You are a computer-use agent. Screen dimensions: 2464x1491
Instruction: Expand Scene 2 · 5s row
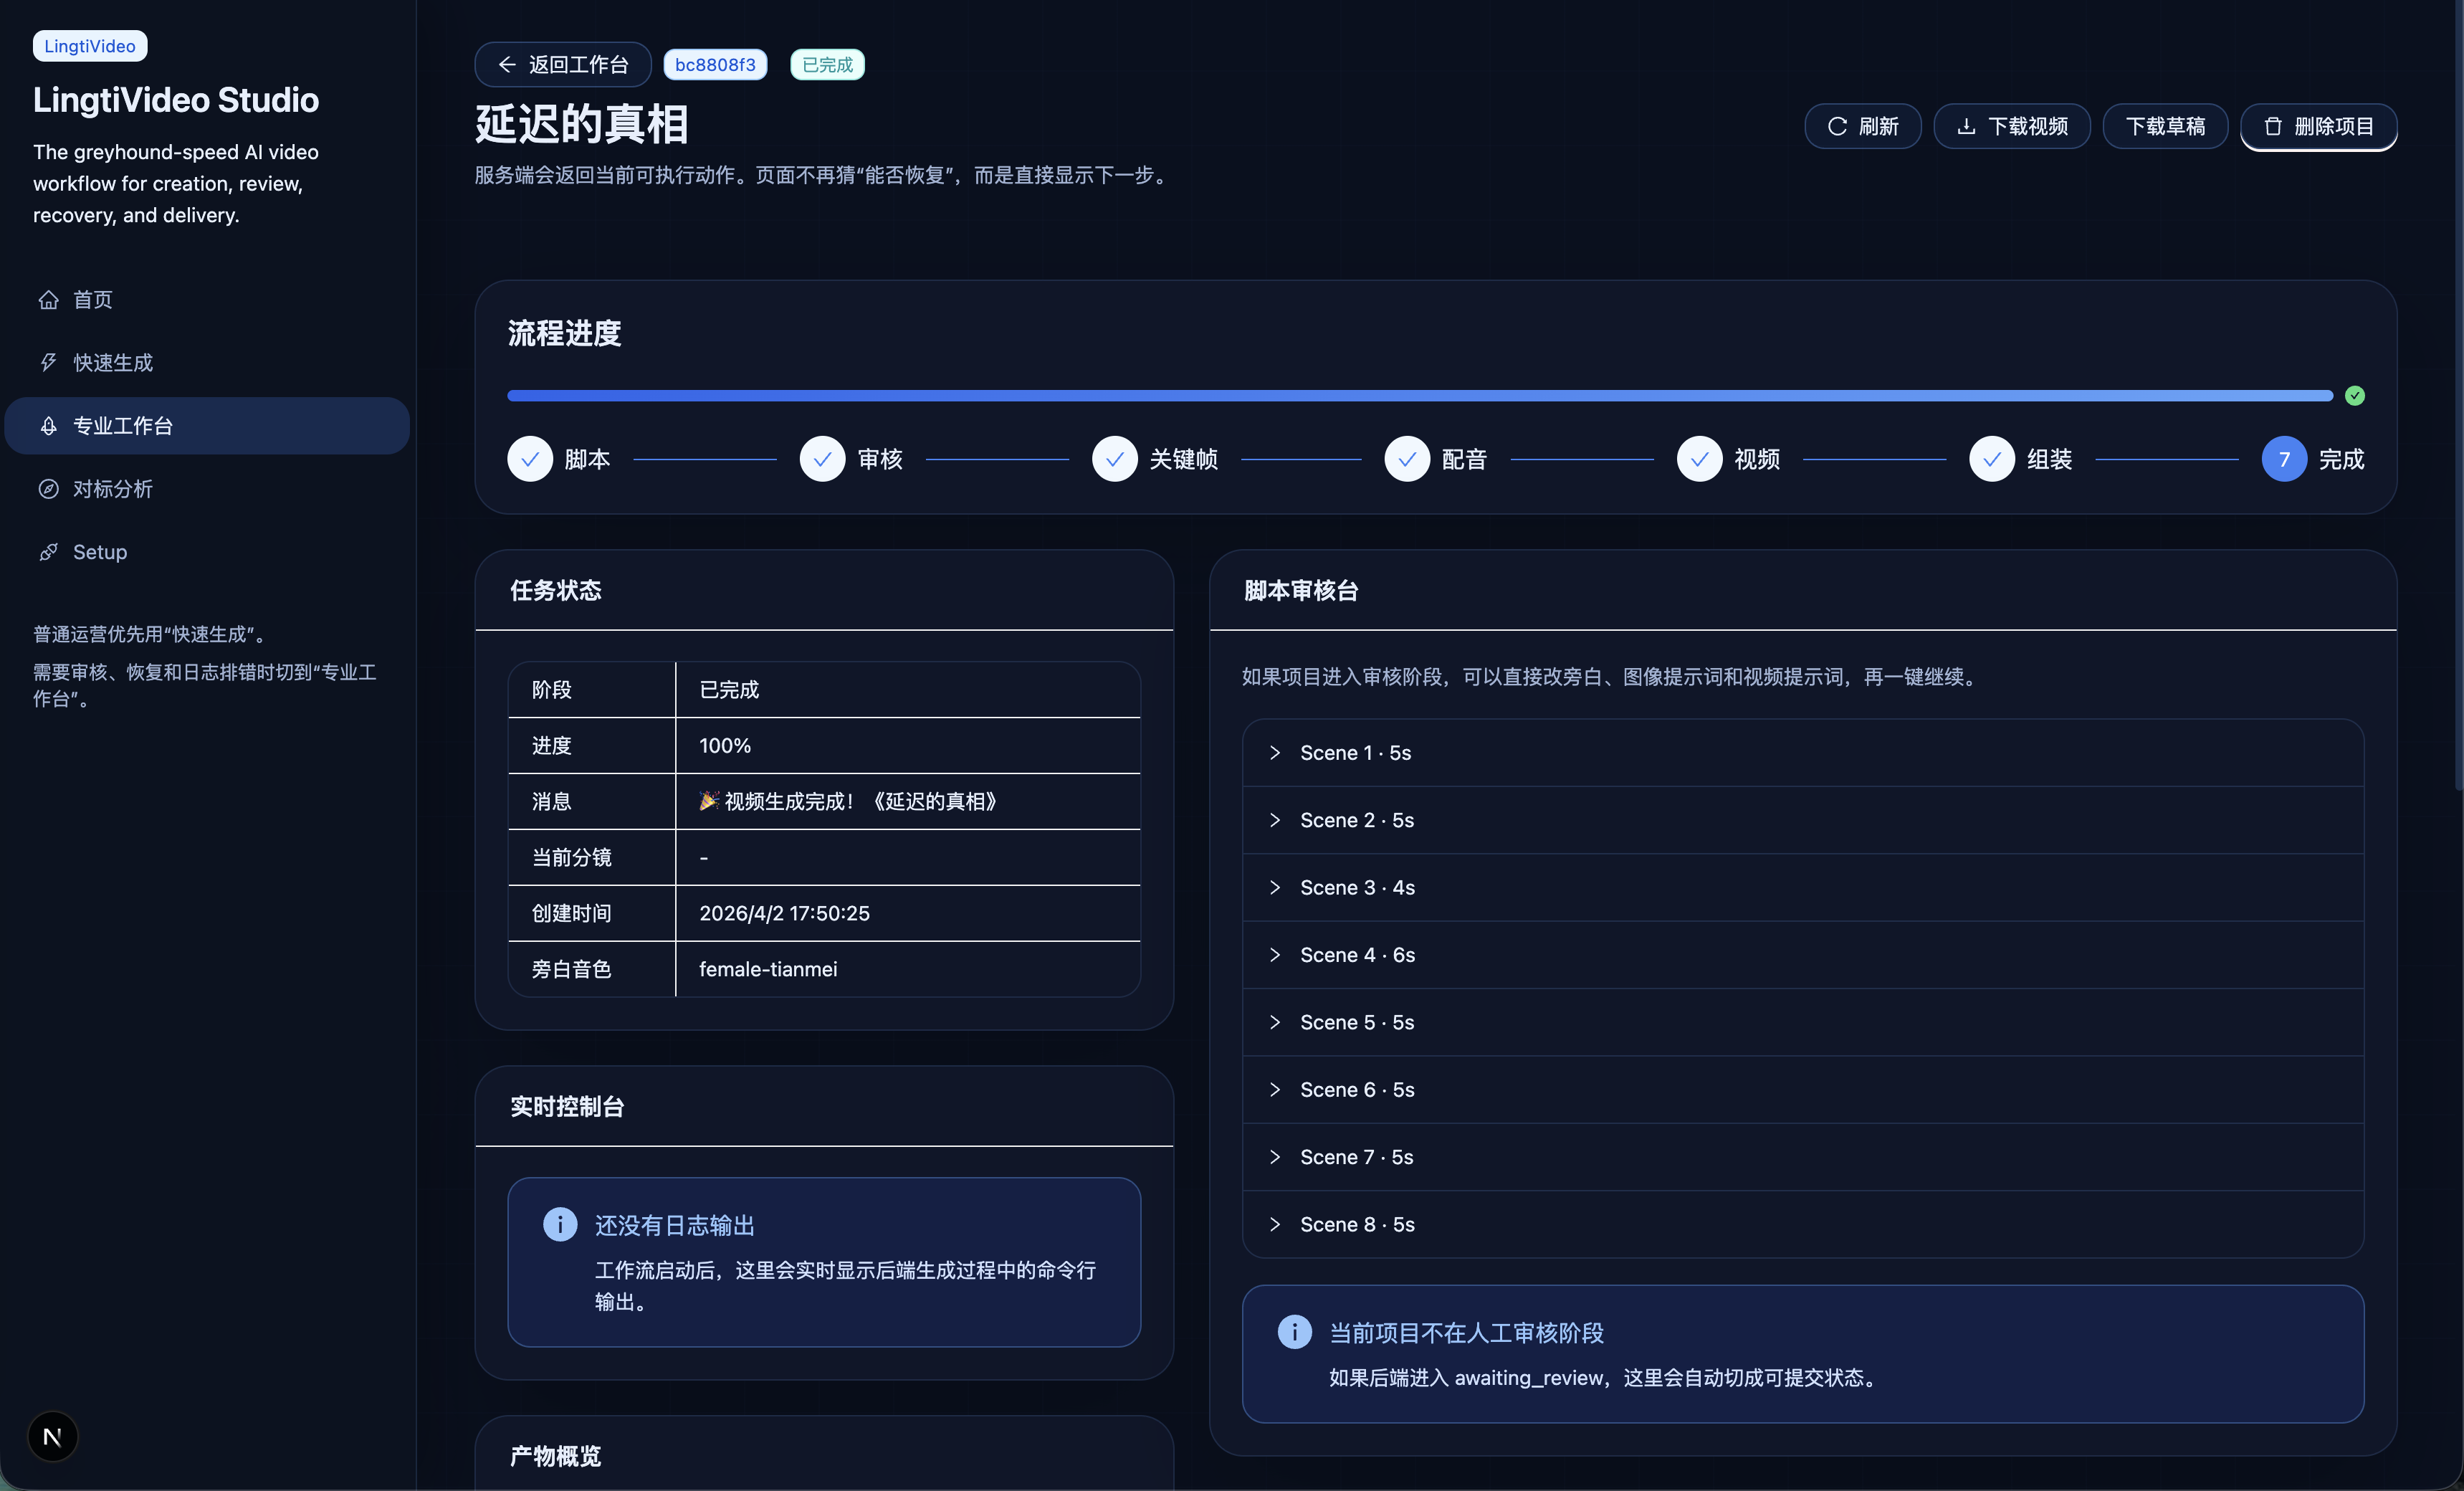tap(1803, 820)
